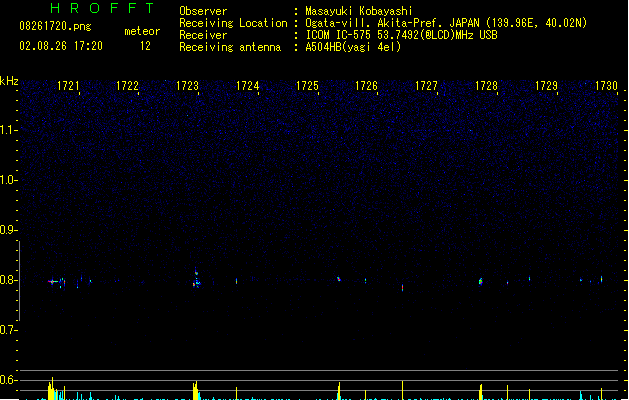Screen dimensions: 629x400
Task: Click the 1.1 kHz frequency label
Action: [8, 130]
